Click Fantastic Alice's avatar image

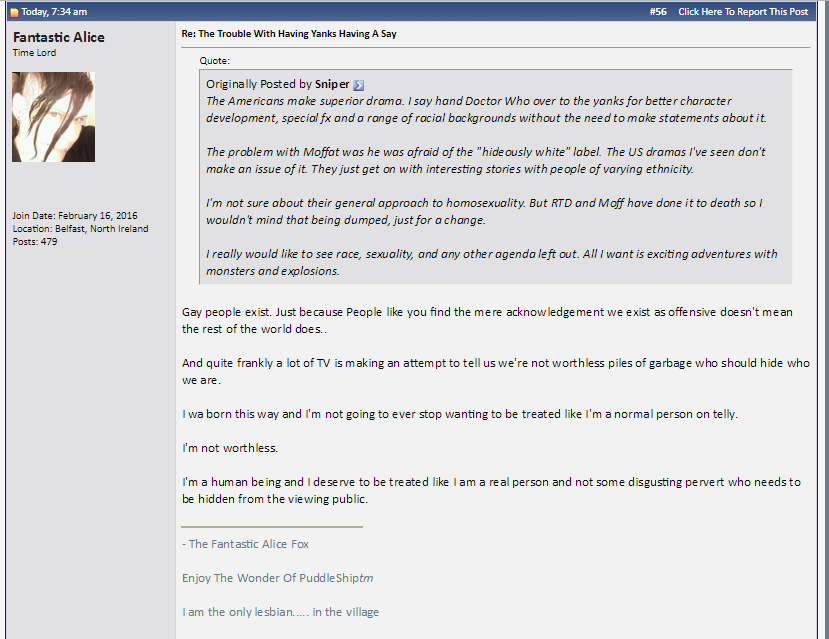tap(53, 117)
